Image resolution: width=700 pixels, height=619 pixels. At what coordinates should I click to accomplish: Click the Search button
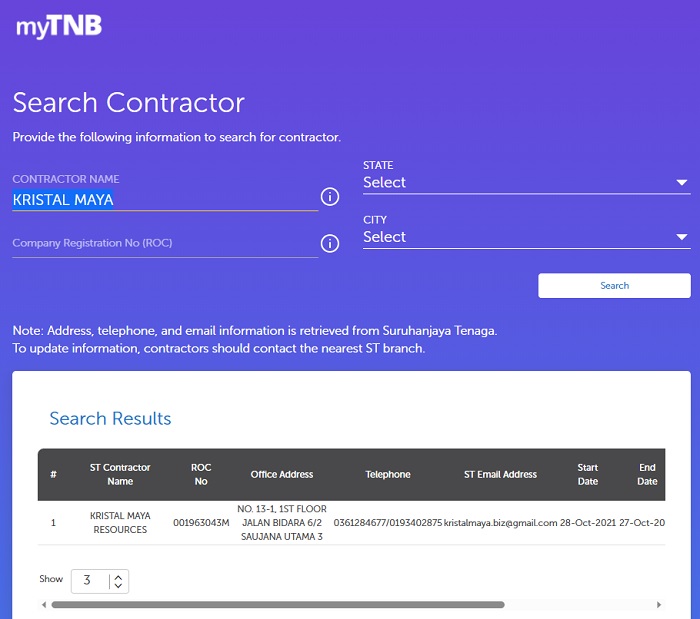pos(614,286)
